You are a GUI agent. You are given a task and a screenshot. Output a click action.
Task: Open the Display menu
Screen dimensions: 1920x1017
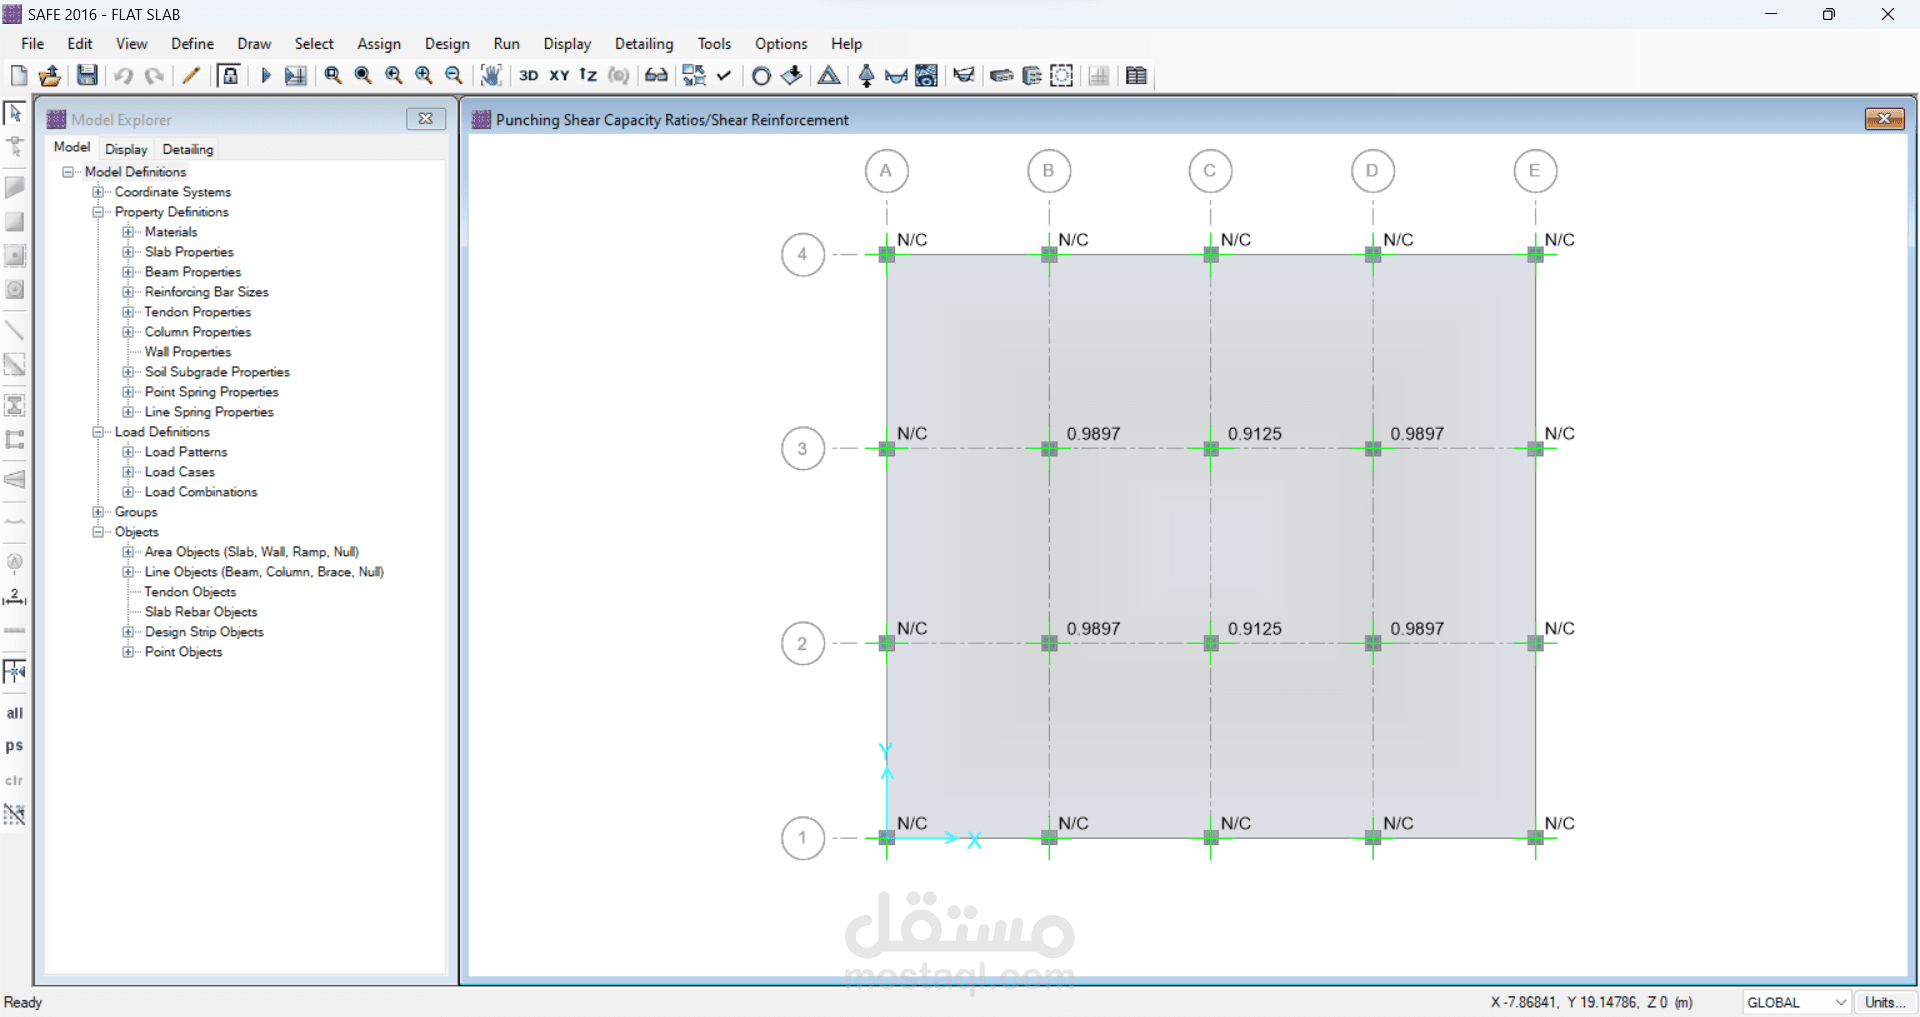567,44
